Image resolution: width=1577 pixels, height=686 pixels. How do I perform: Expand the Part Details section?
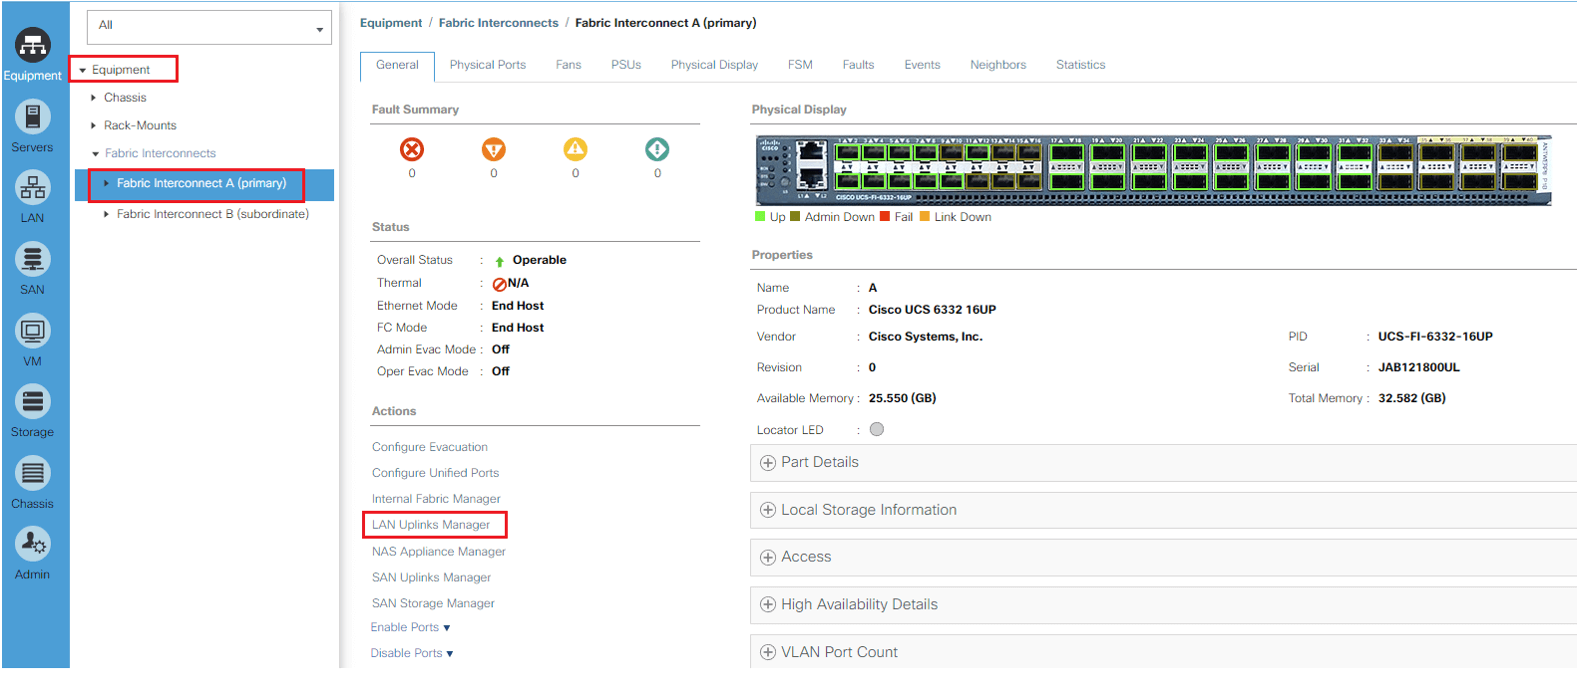tap(768, 462)
